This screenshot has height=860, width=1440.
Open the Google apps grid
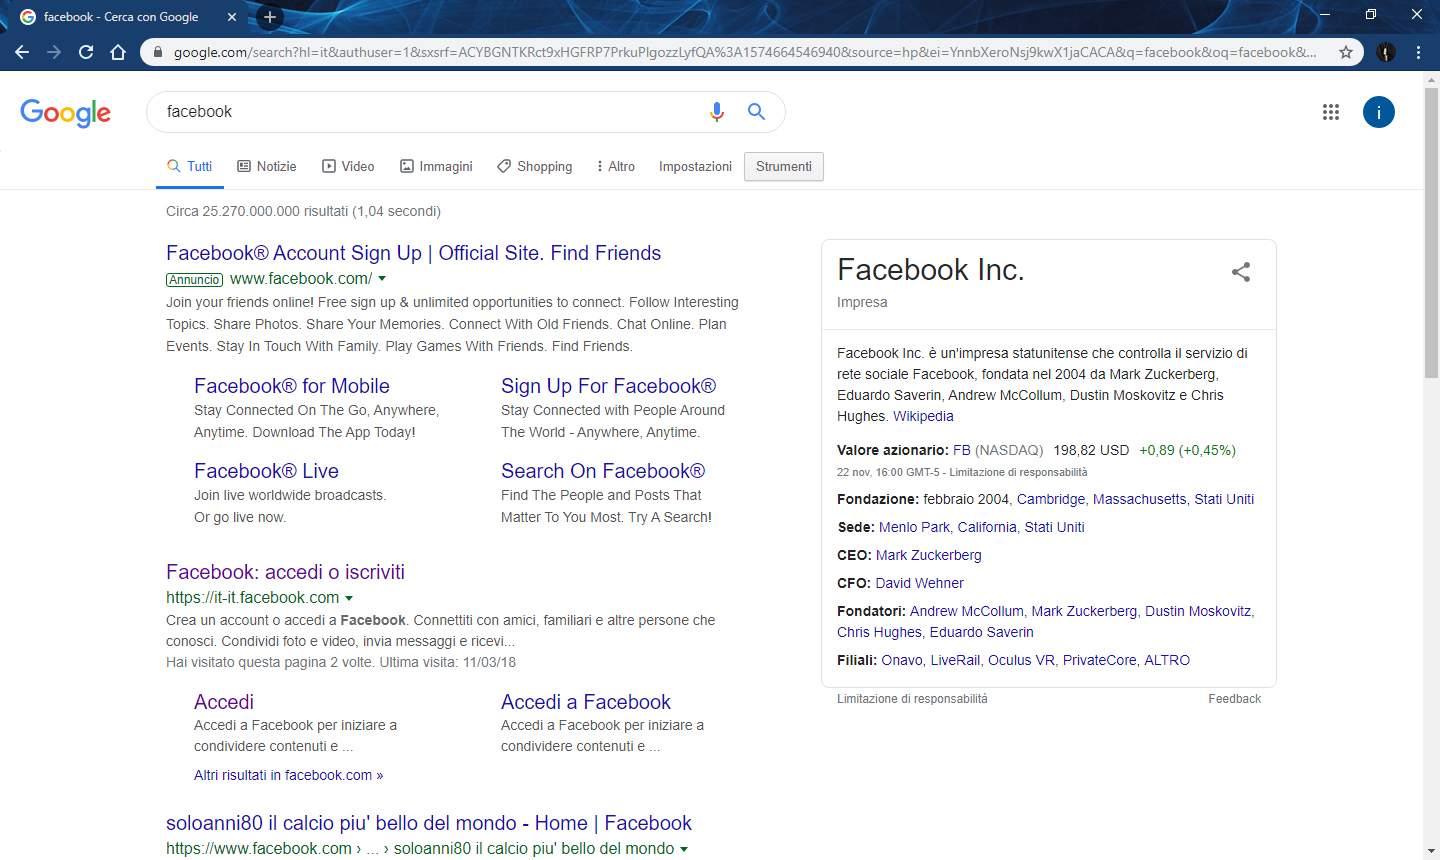[1330, 112]
